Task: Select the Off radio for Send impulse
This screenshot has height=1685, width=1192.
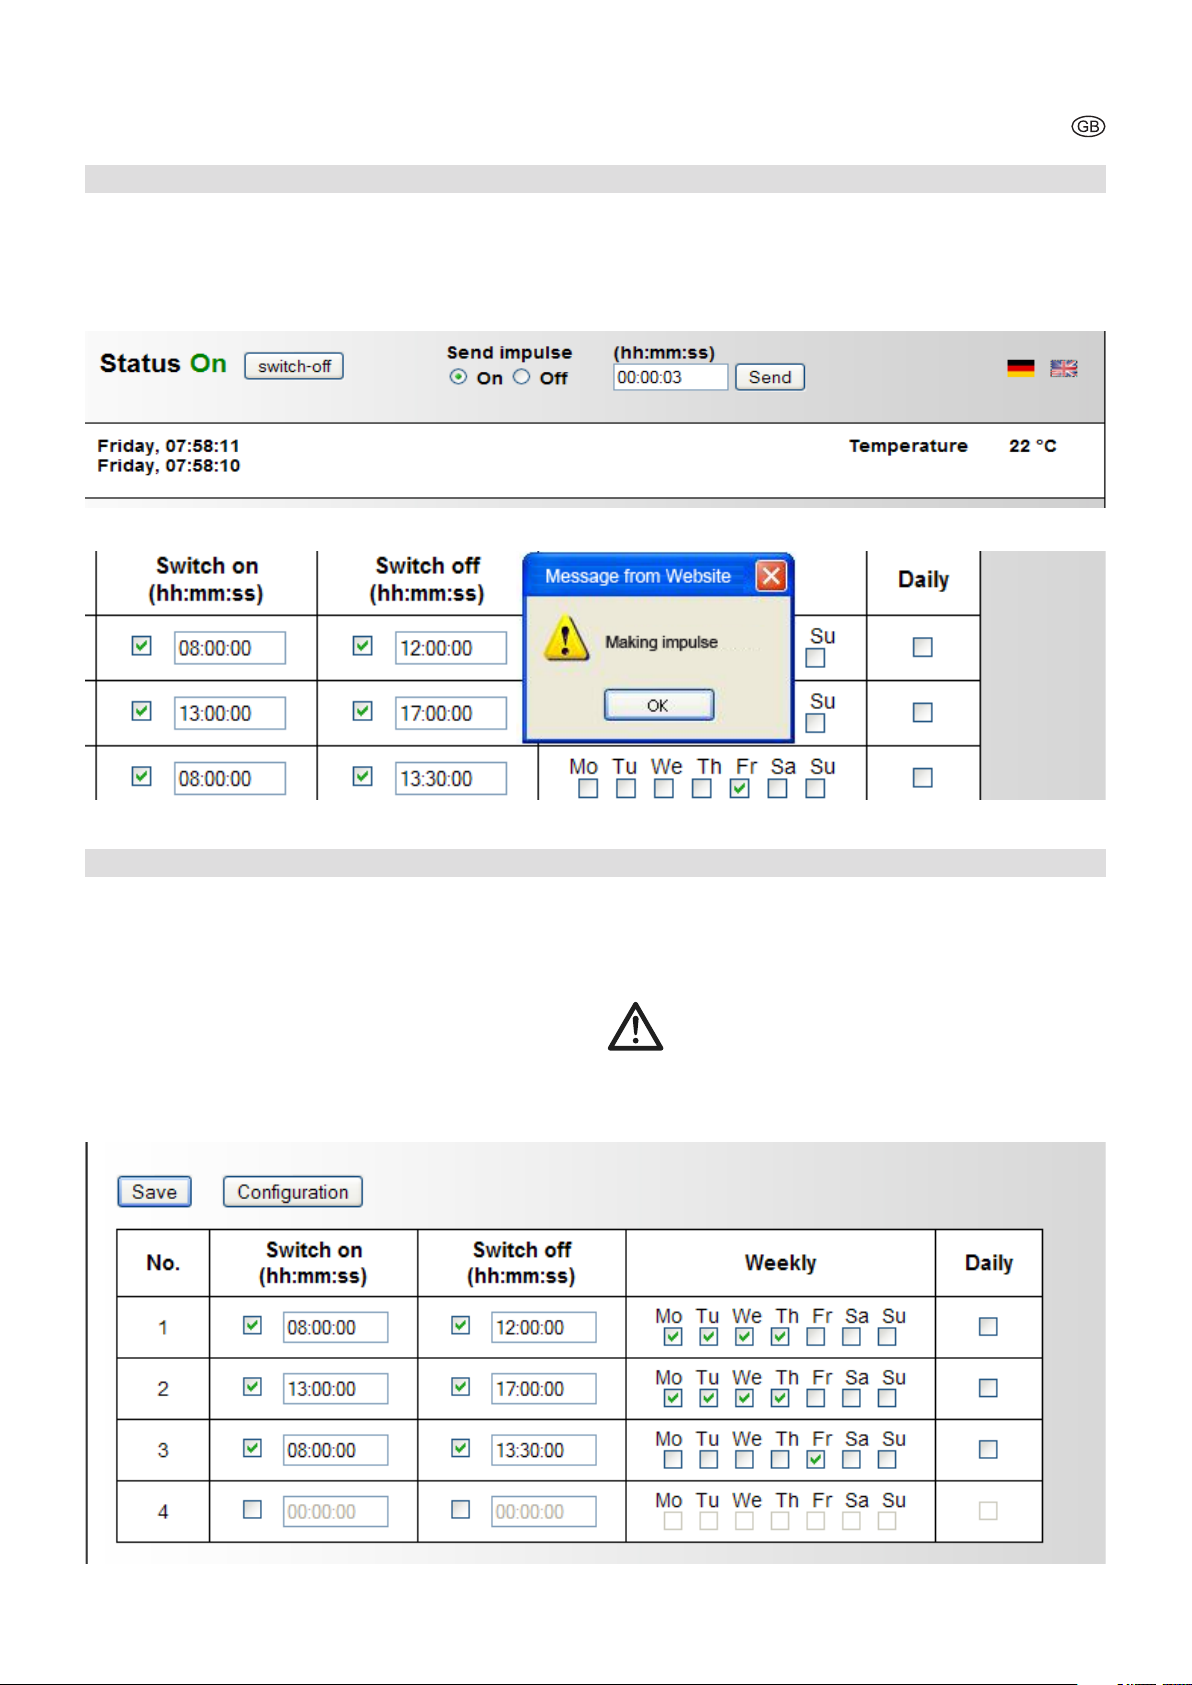Action: click(x=522, y=377)
